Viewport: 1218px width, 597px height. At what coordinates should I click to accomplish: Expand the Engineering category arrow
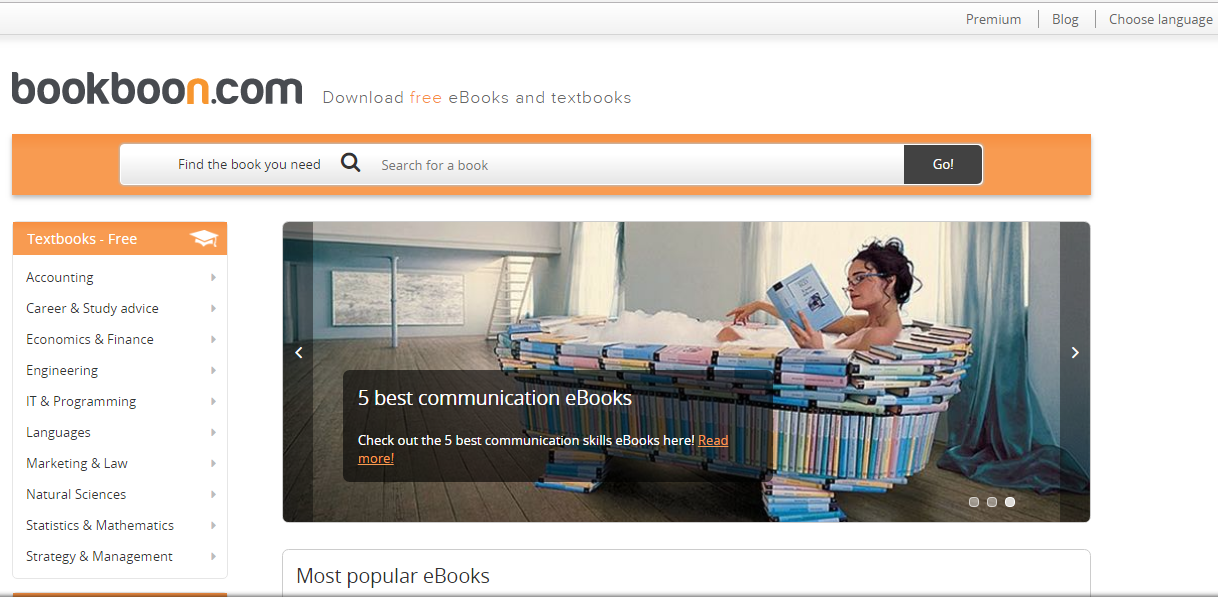tap(213, 370)
